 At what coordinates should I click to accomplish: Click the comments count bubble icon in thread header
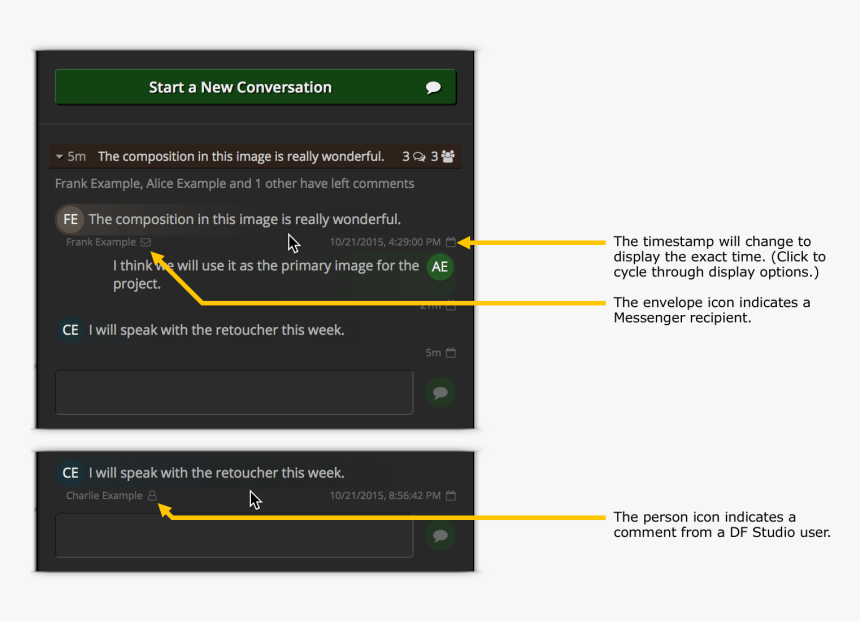click(419, 157)
